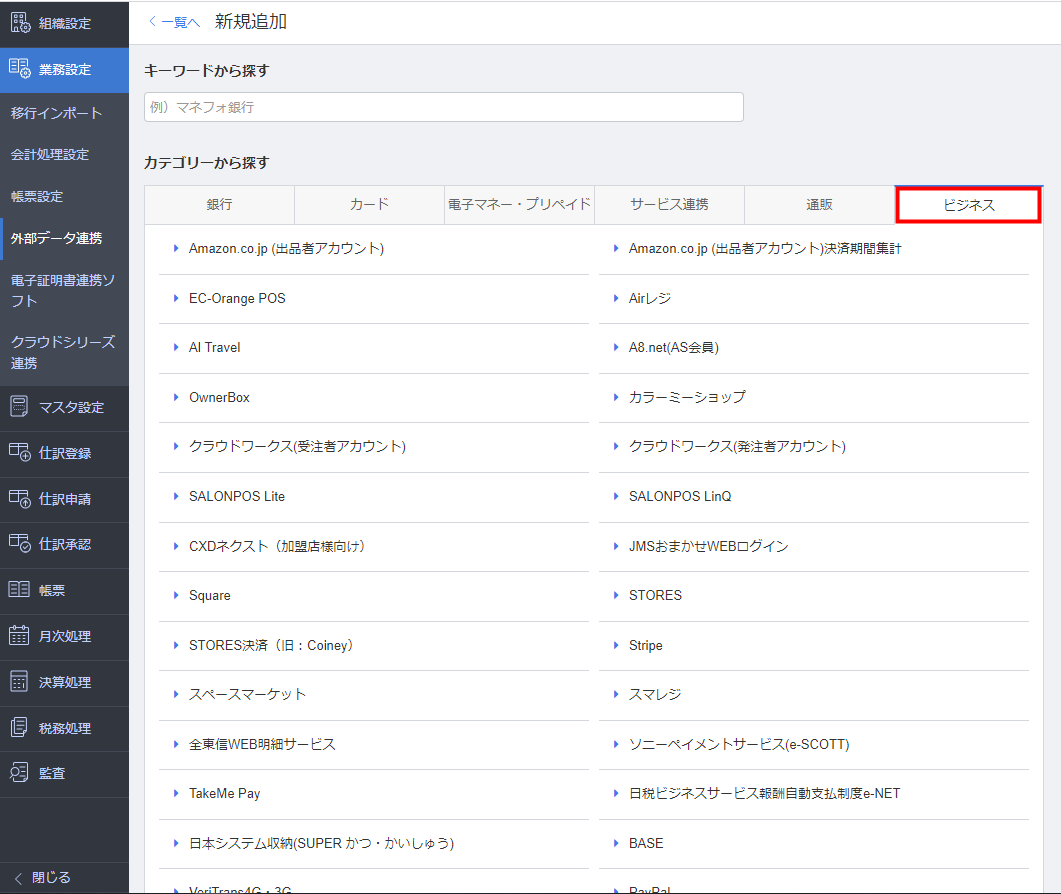Image resolution: width=1061 pixels, height=894 pixels.
Task: Choose JMSおまかせWEBログイン
Action: (x=708, y=546)
